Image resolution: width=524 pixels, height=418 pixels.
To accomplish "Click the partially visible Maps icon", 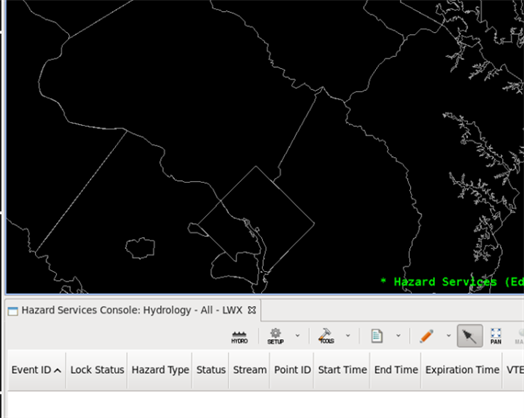I will tap(520, 336).
